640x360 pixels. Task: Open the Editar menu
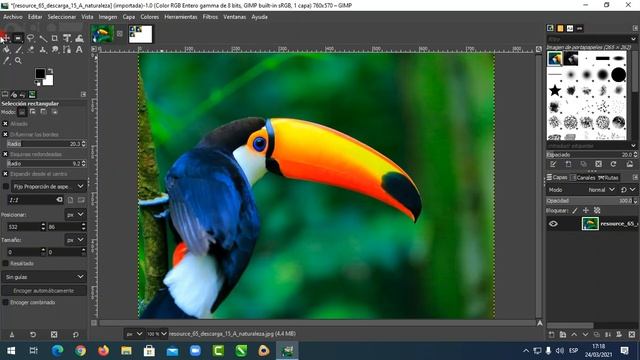coord(35,17)
